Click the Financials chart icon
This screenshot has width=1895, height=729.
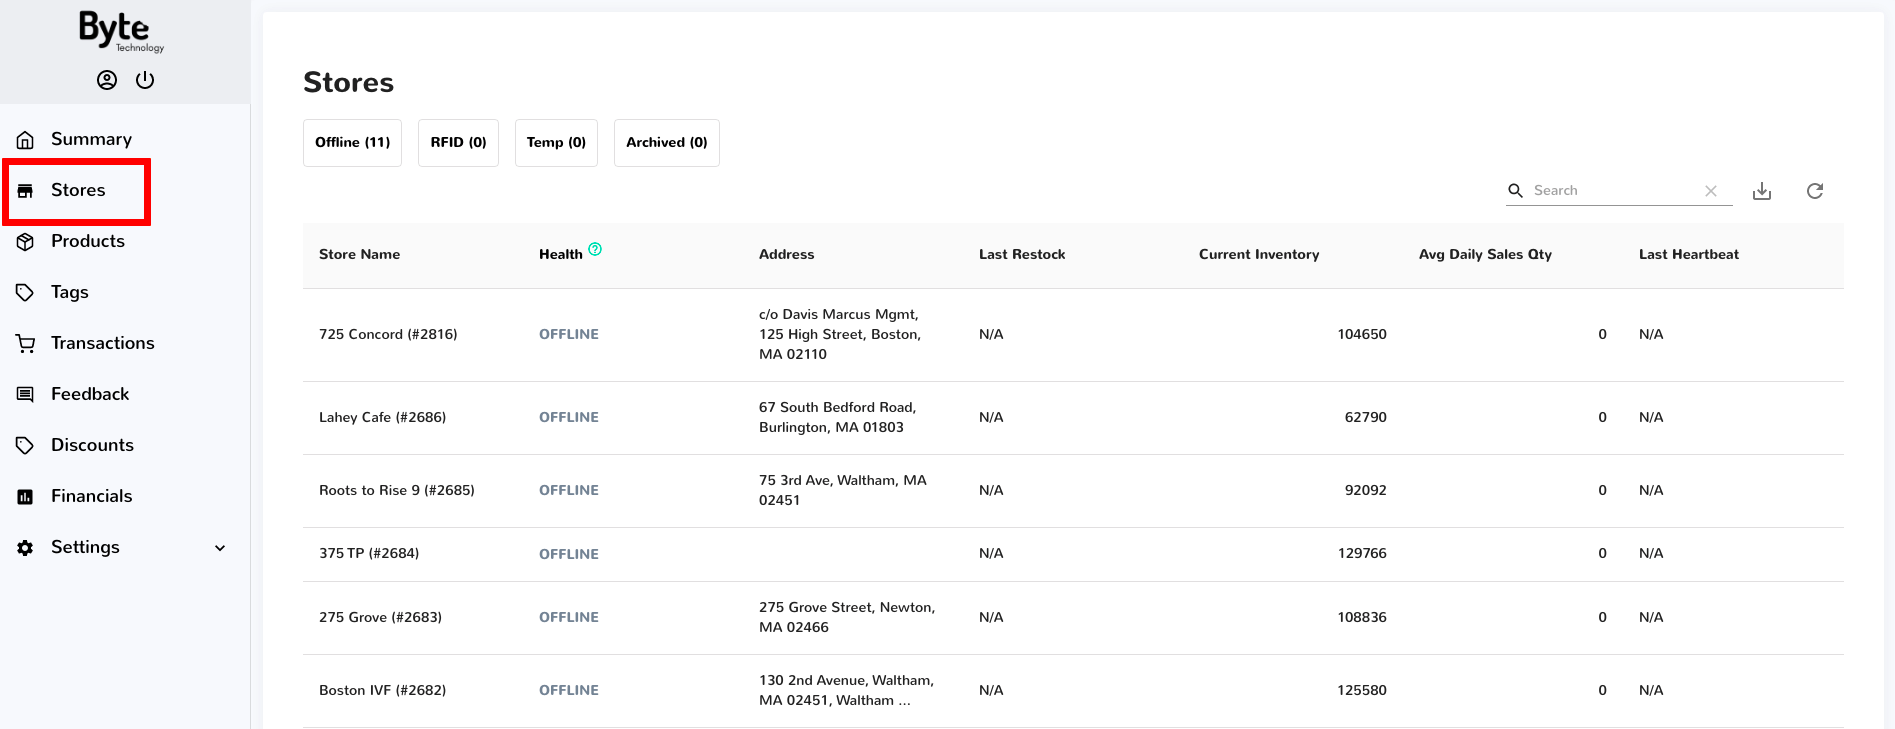coord(25,497)
